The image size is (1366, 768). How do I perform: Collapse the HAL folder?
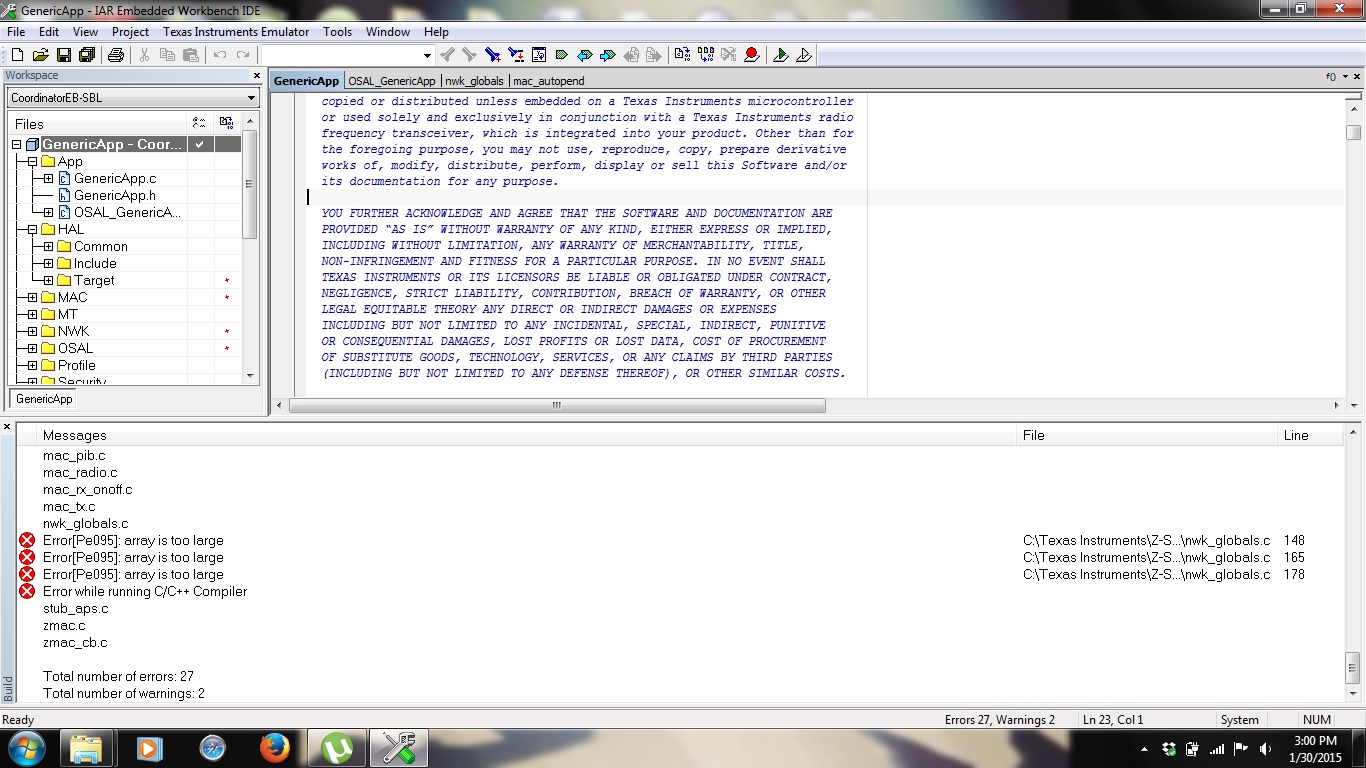32,230
